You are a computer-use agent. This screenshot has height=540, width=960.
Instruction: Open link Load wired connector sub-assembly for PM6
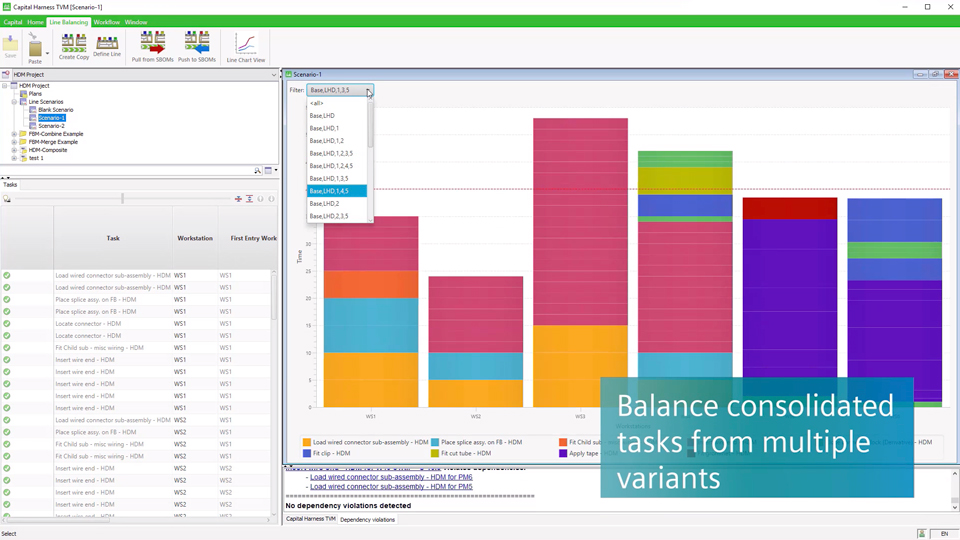[x=391, y=477]
